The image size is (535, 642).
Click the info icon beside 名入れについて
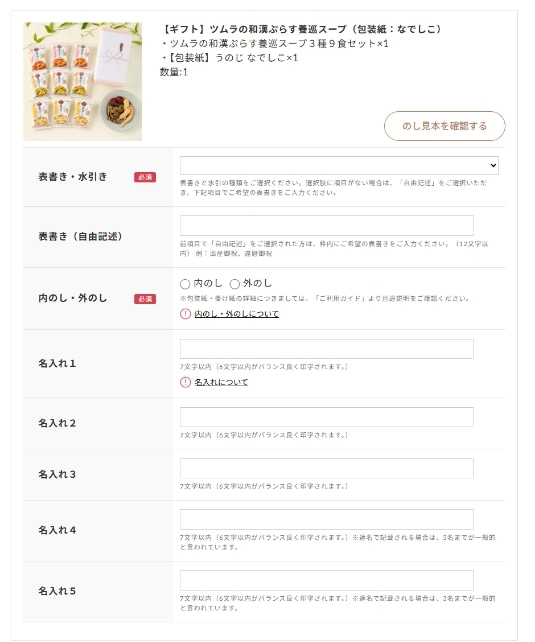tap(185, 382)
